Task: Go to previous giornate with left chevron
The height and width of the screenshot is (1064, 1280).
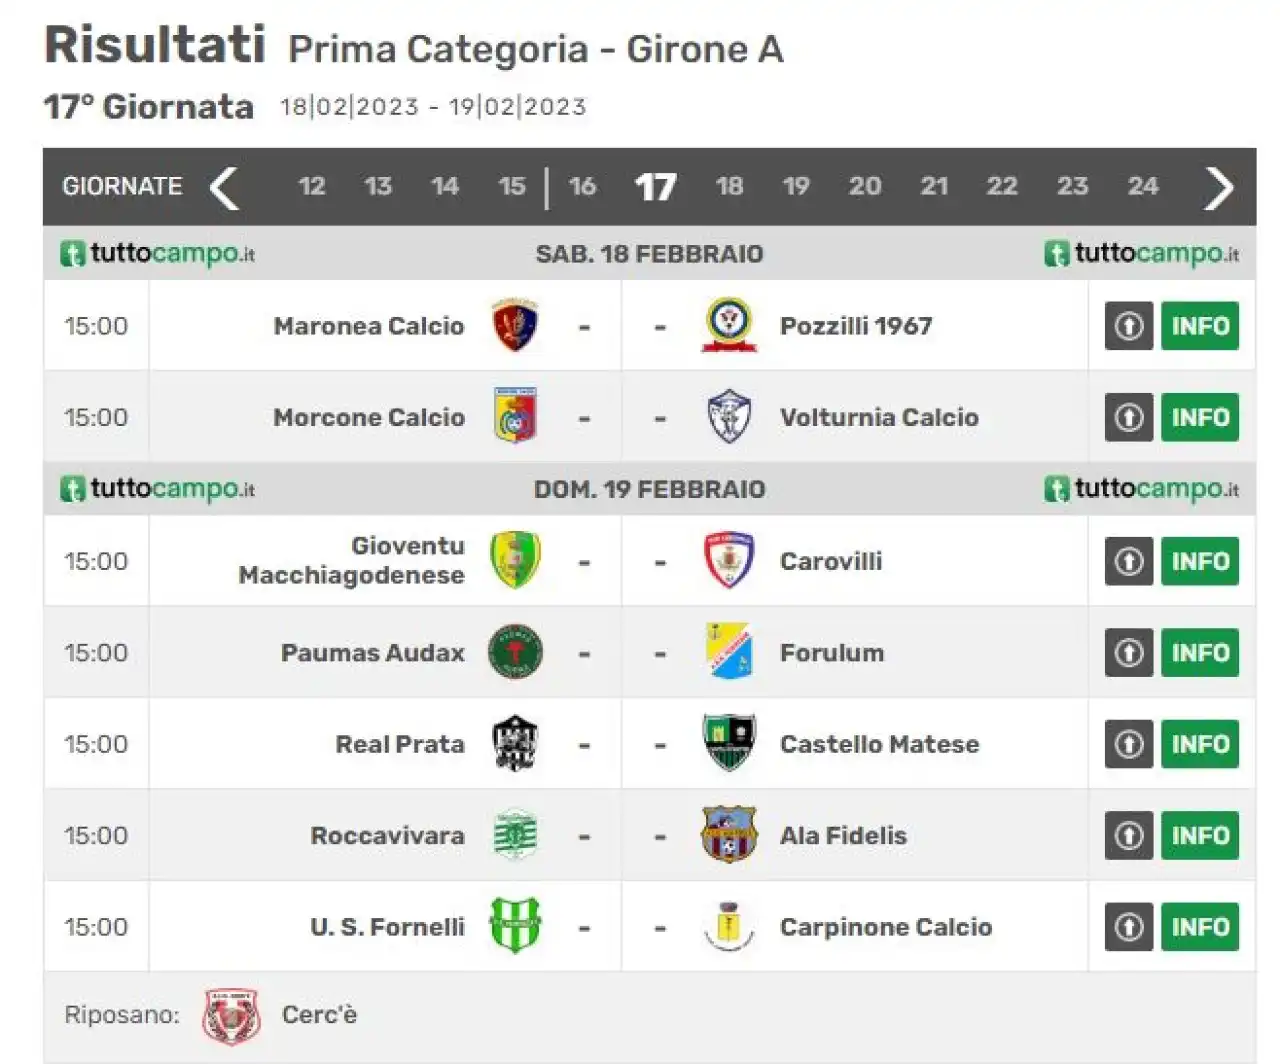Action: pyautogui.click(x=224, y=187)
